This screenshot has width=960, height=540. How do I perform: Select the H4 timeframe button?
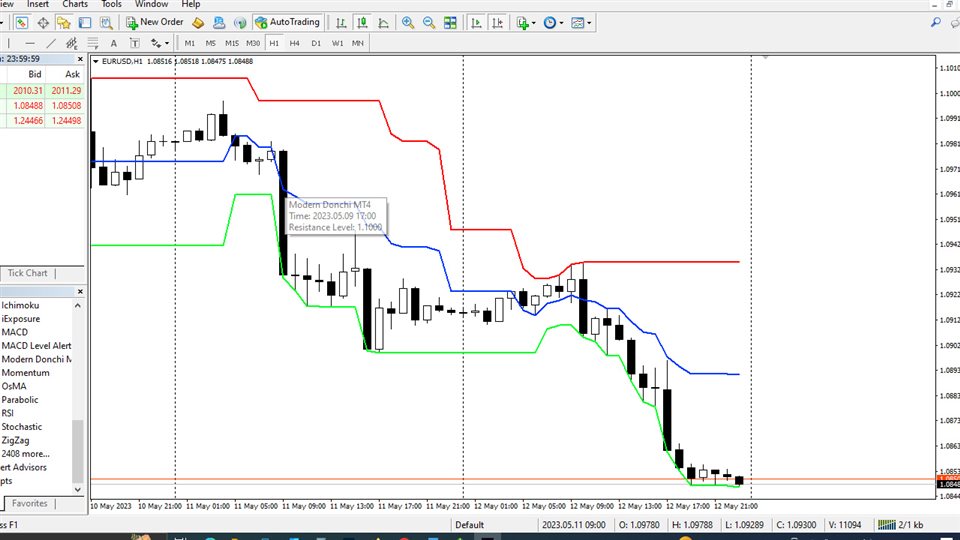click(294, 43)
